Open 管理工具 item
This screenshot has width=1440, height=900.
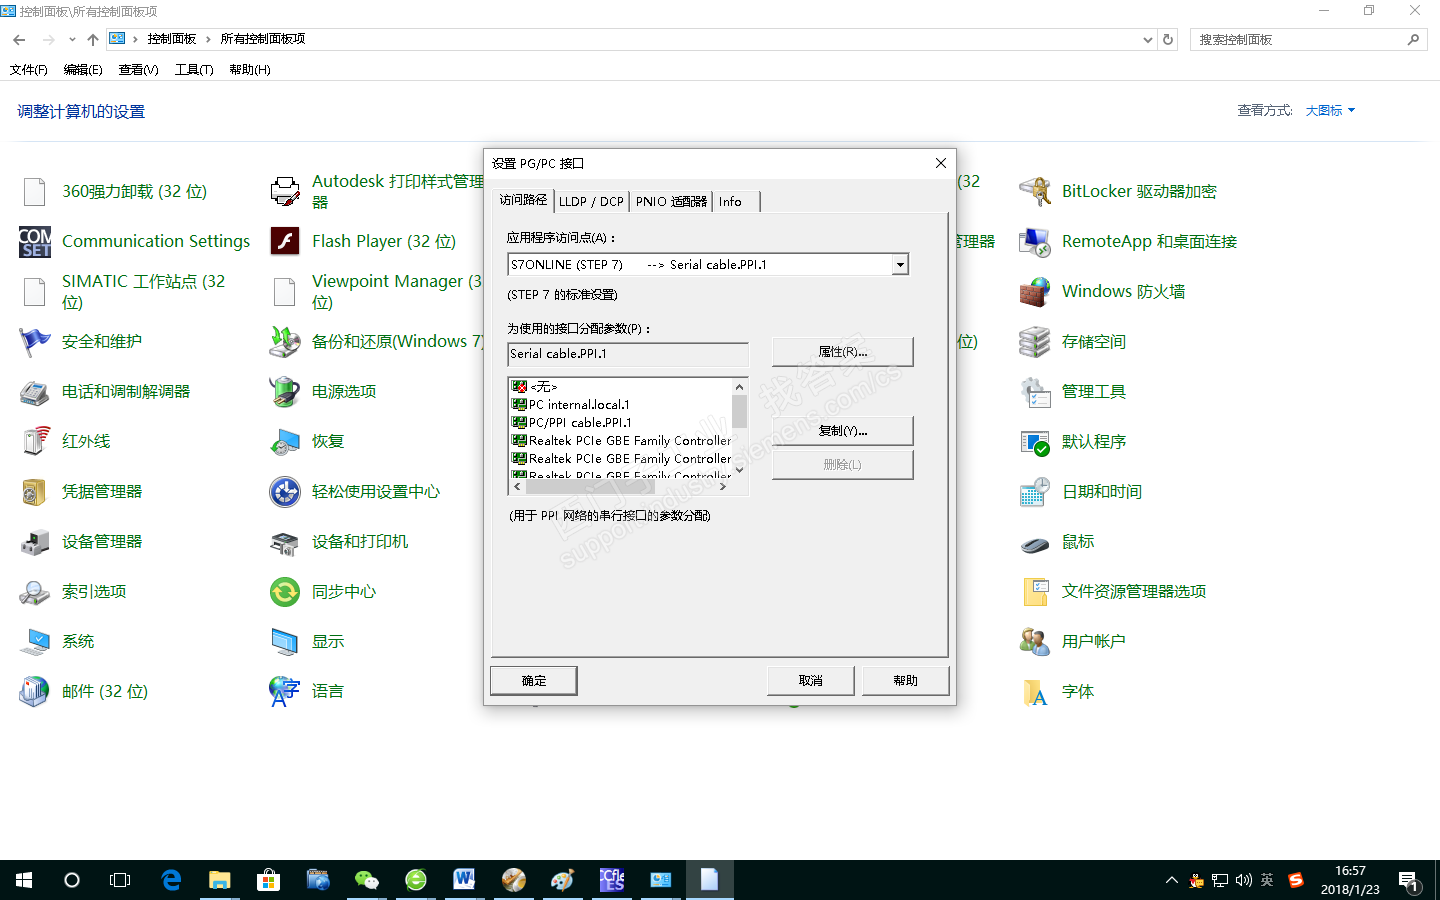click(1073, 391)
